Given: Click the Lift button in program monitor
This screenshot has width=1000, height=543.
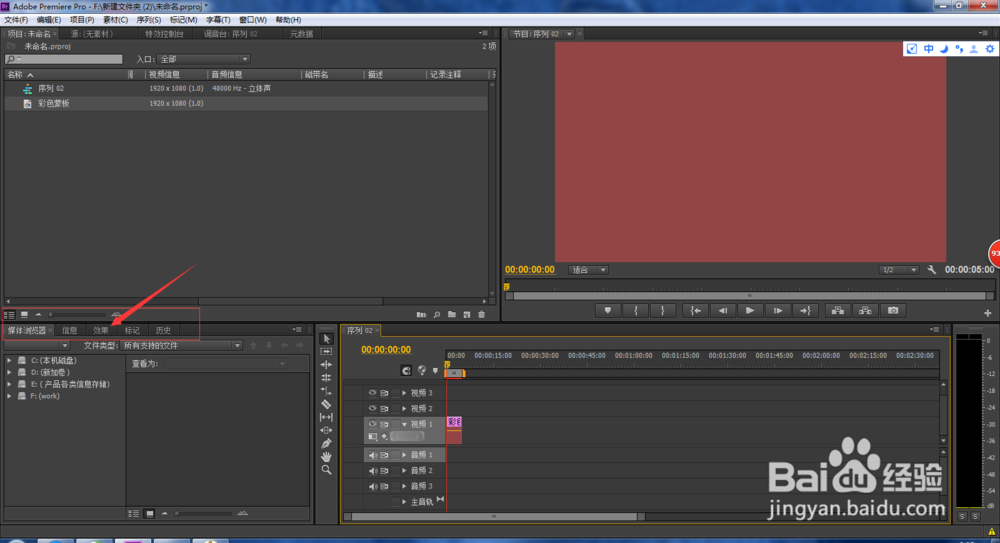Looking at the screenshot, I should 837,311.
